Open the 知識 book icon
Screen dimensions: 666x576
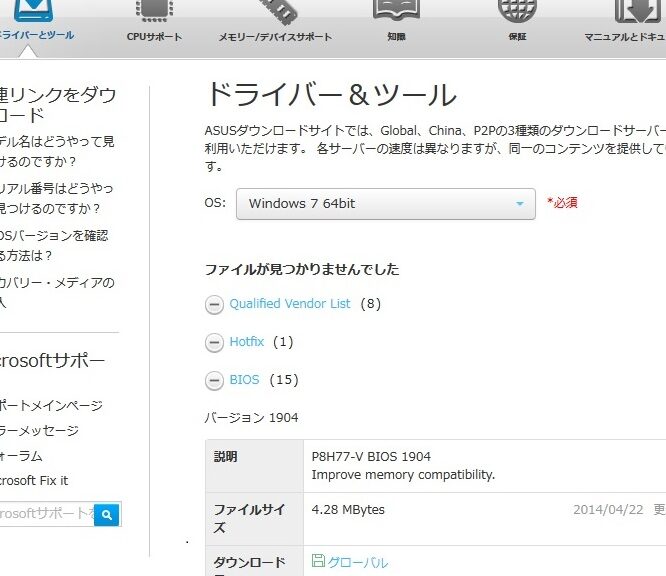tap(396, 10)
